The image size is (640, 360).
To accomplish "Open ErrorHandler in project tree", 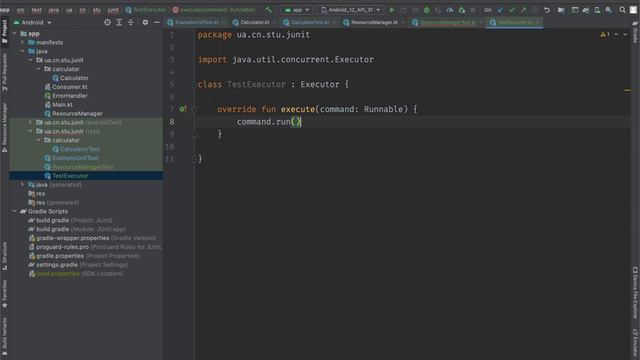I will pos(66,96).
